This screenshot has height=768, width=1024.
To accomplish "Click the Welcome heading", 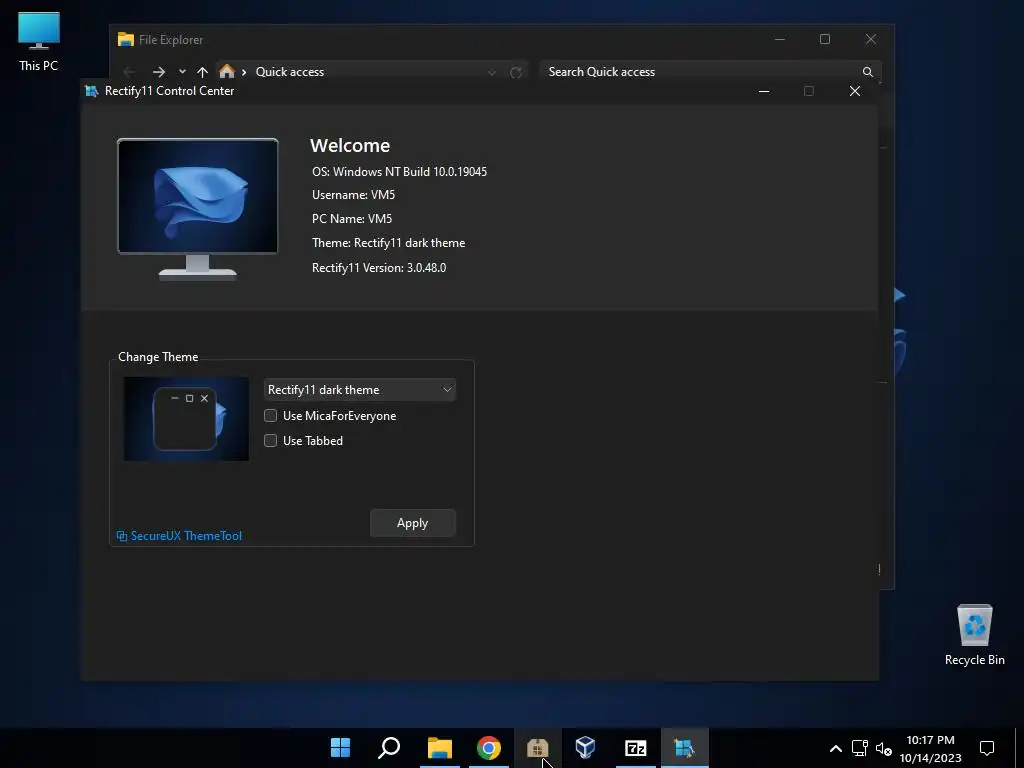I will (x=350, y=146).
